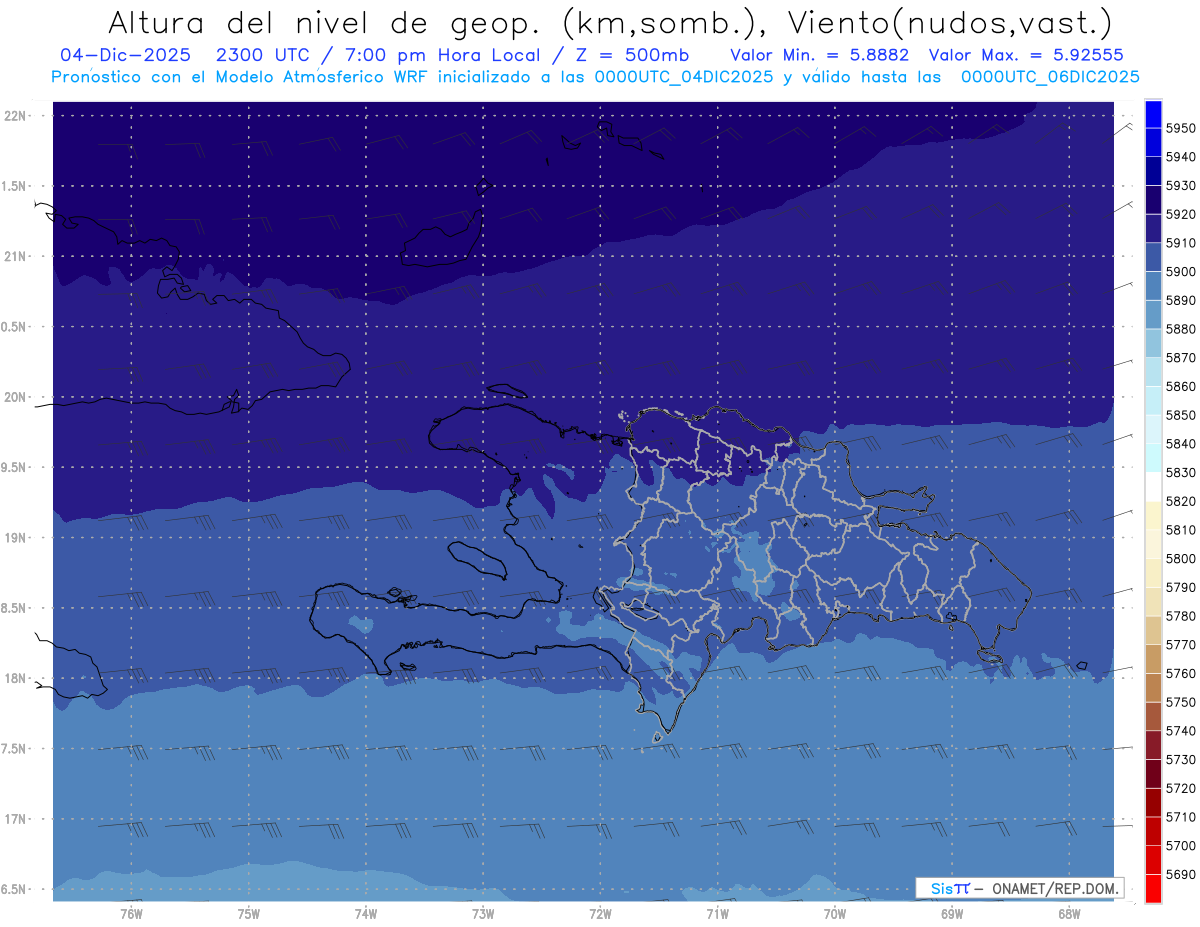
Task: Click the colorbar label '5860'
Action: [1181, 386]
